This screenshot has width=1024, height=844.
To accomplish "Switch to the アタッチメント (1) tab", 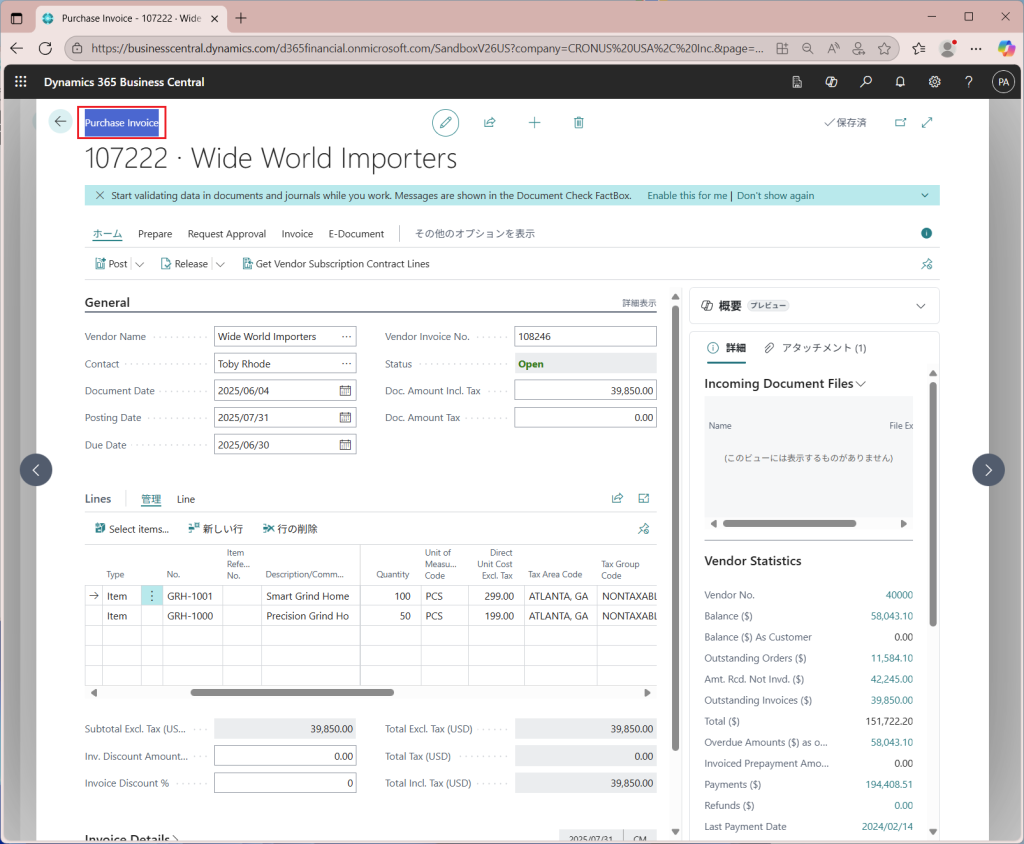I will coord(815,348).
